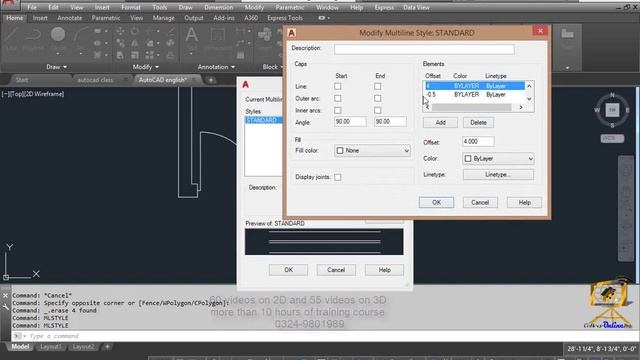Open the WCS dropdown below ViewCube

click(x=612, y=138)
